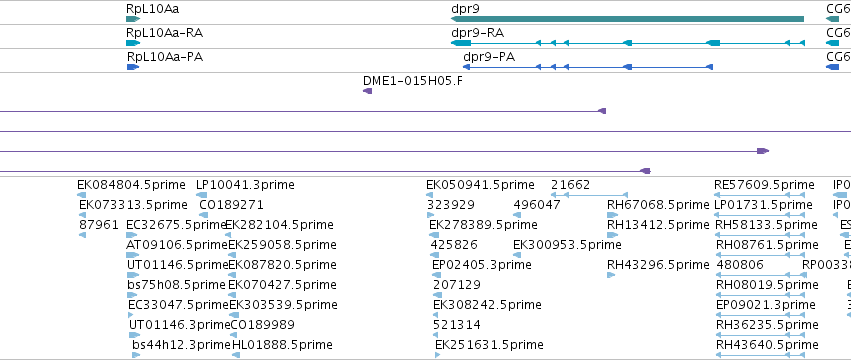Select the RH43640.5prime EST alignment
This screenshot has width=851, height=360.
tap(760, 355)
